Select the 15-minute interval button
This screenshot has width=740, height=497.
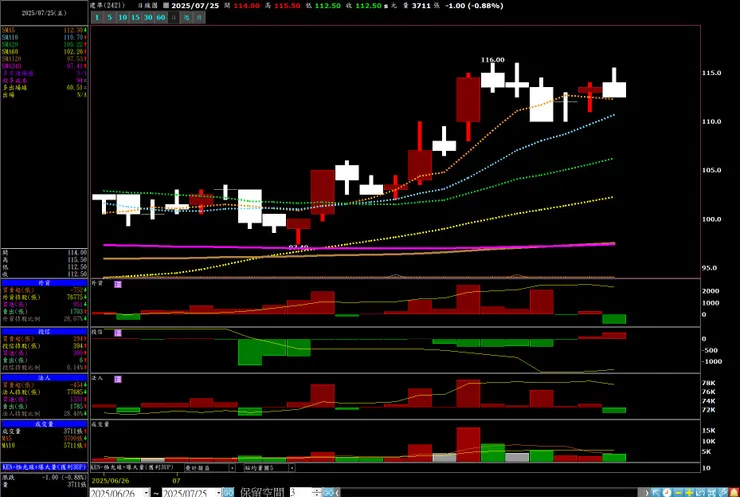click(135, 17)
